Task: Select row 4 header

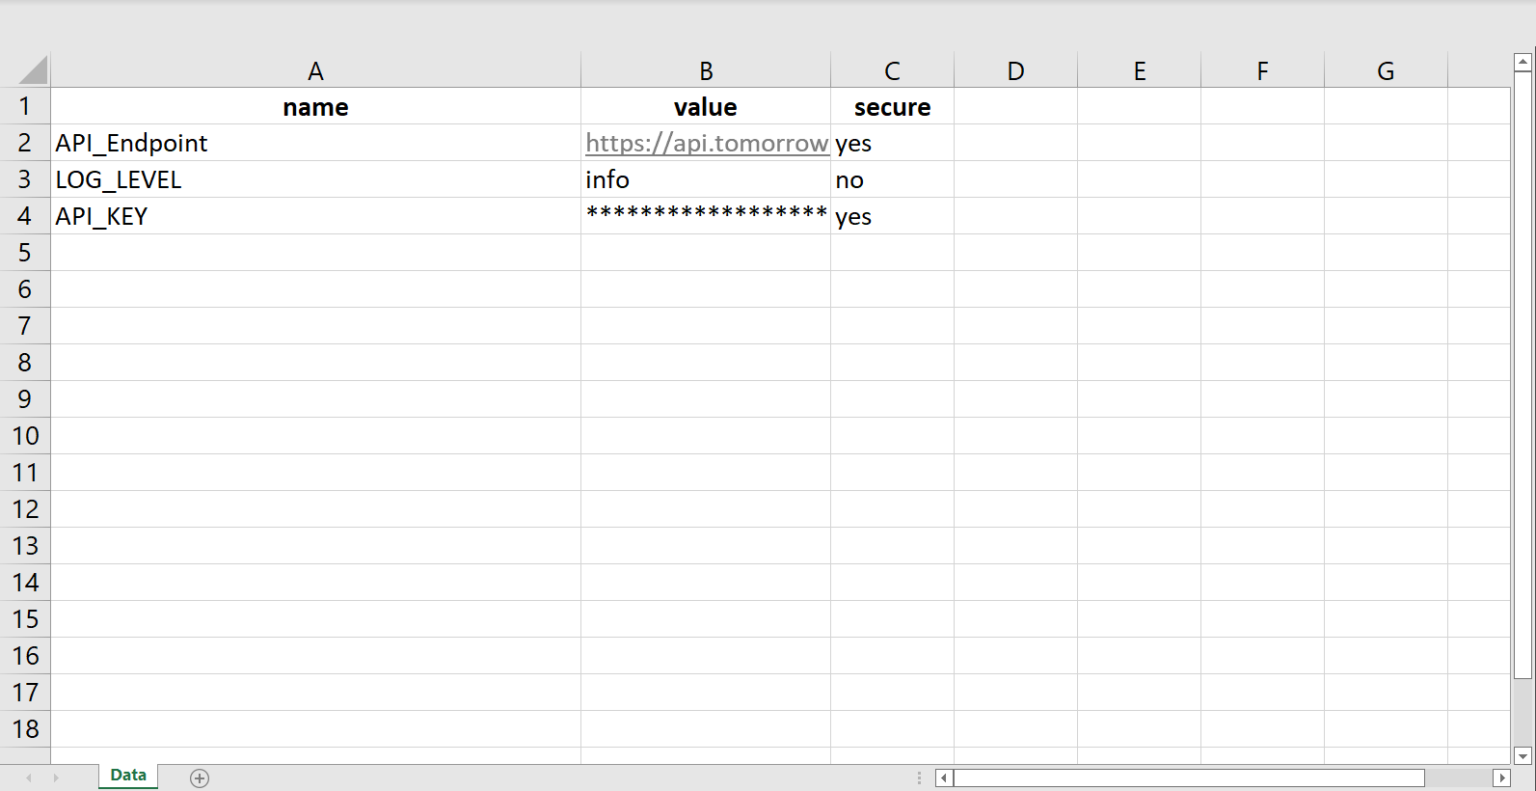Action: click(x=25, y=216)
